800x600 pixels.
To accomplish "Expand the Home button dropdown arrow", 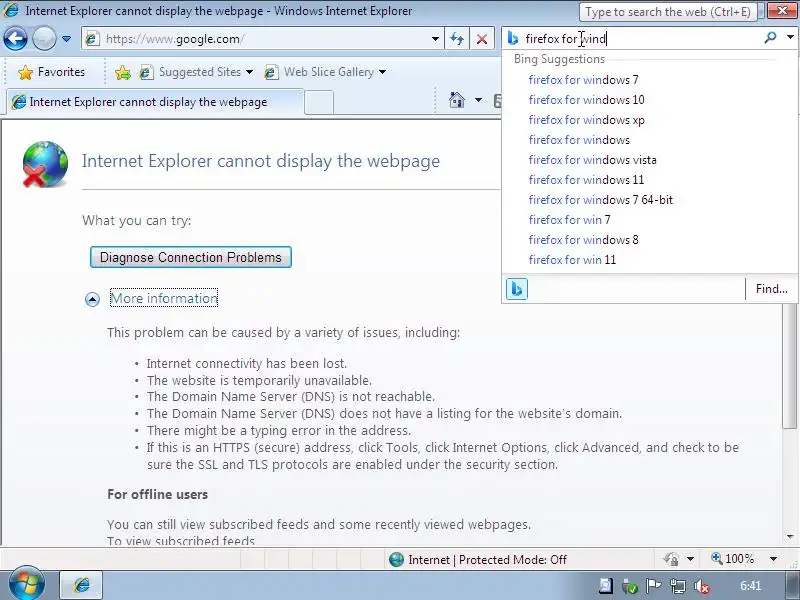I will click(478, 99).
